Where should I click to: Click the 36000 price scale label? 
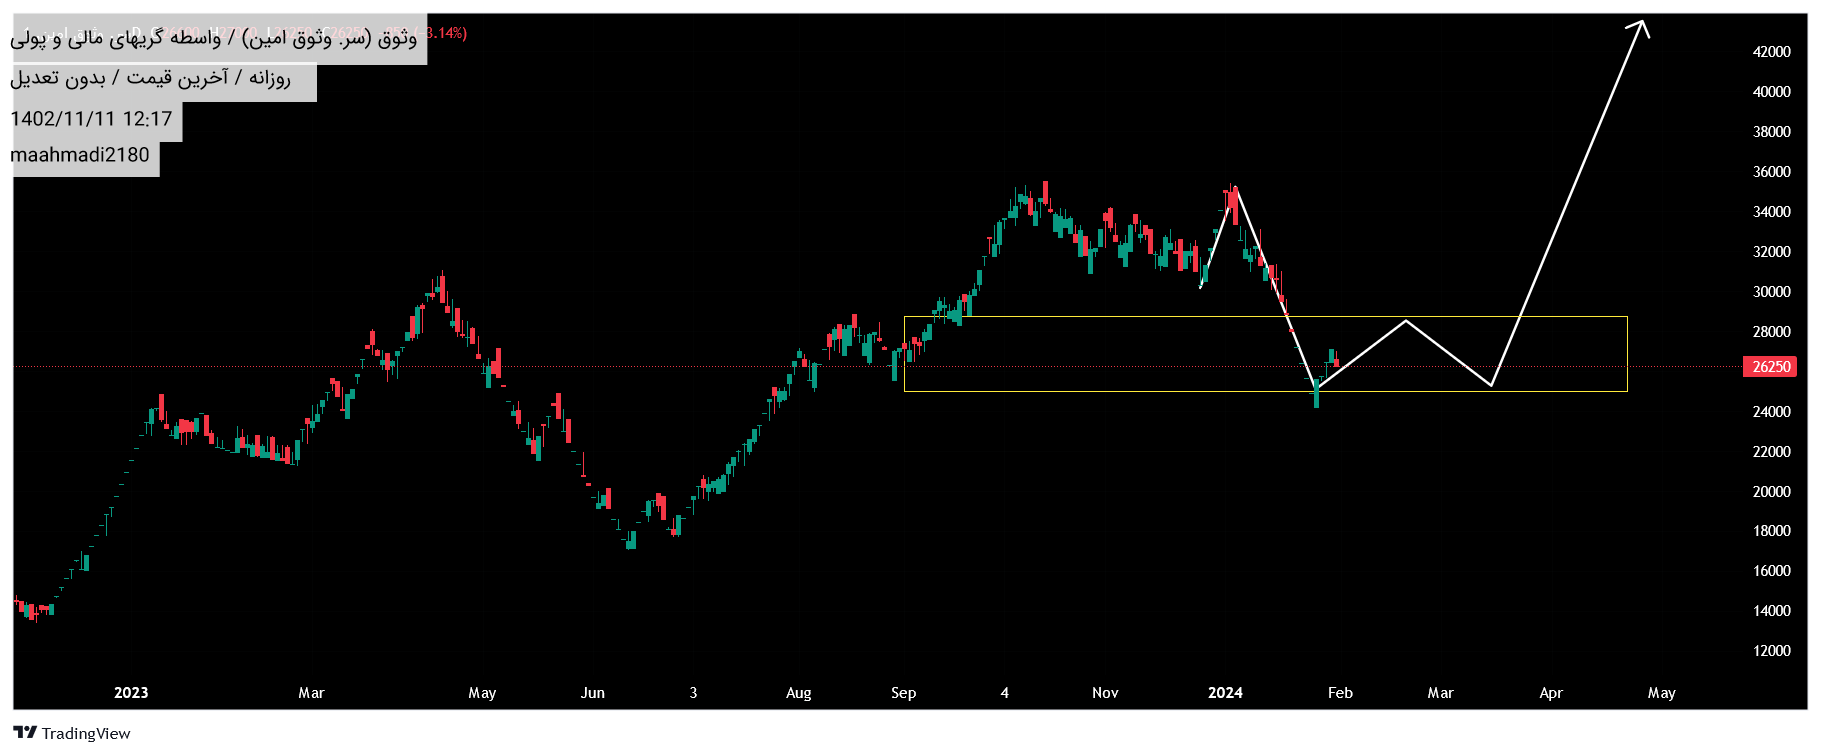point(1771,172)
